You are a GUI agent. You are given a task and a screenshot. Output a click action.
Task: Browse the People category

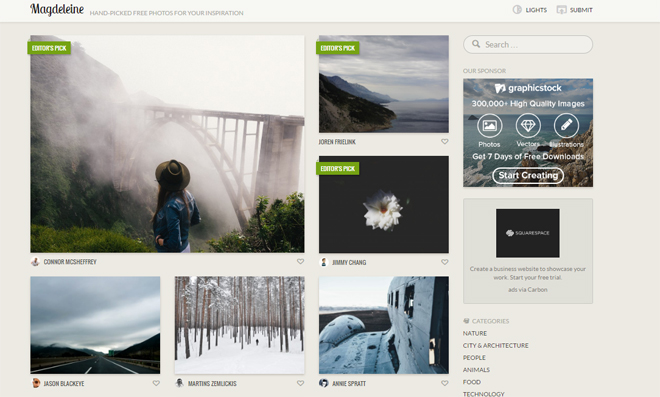click(474, 357)
